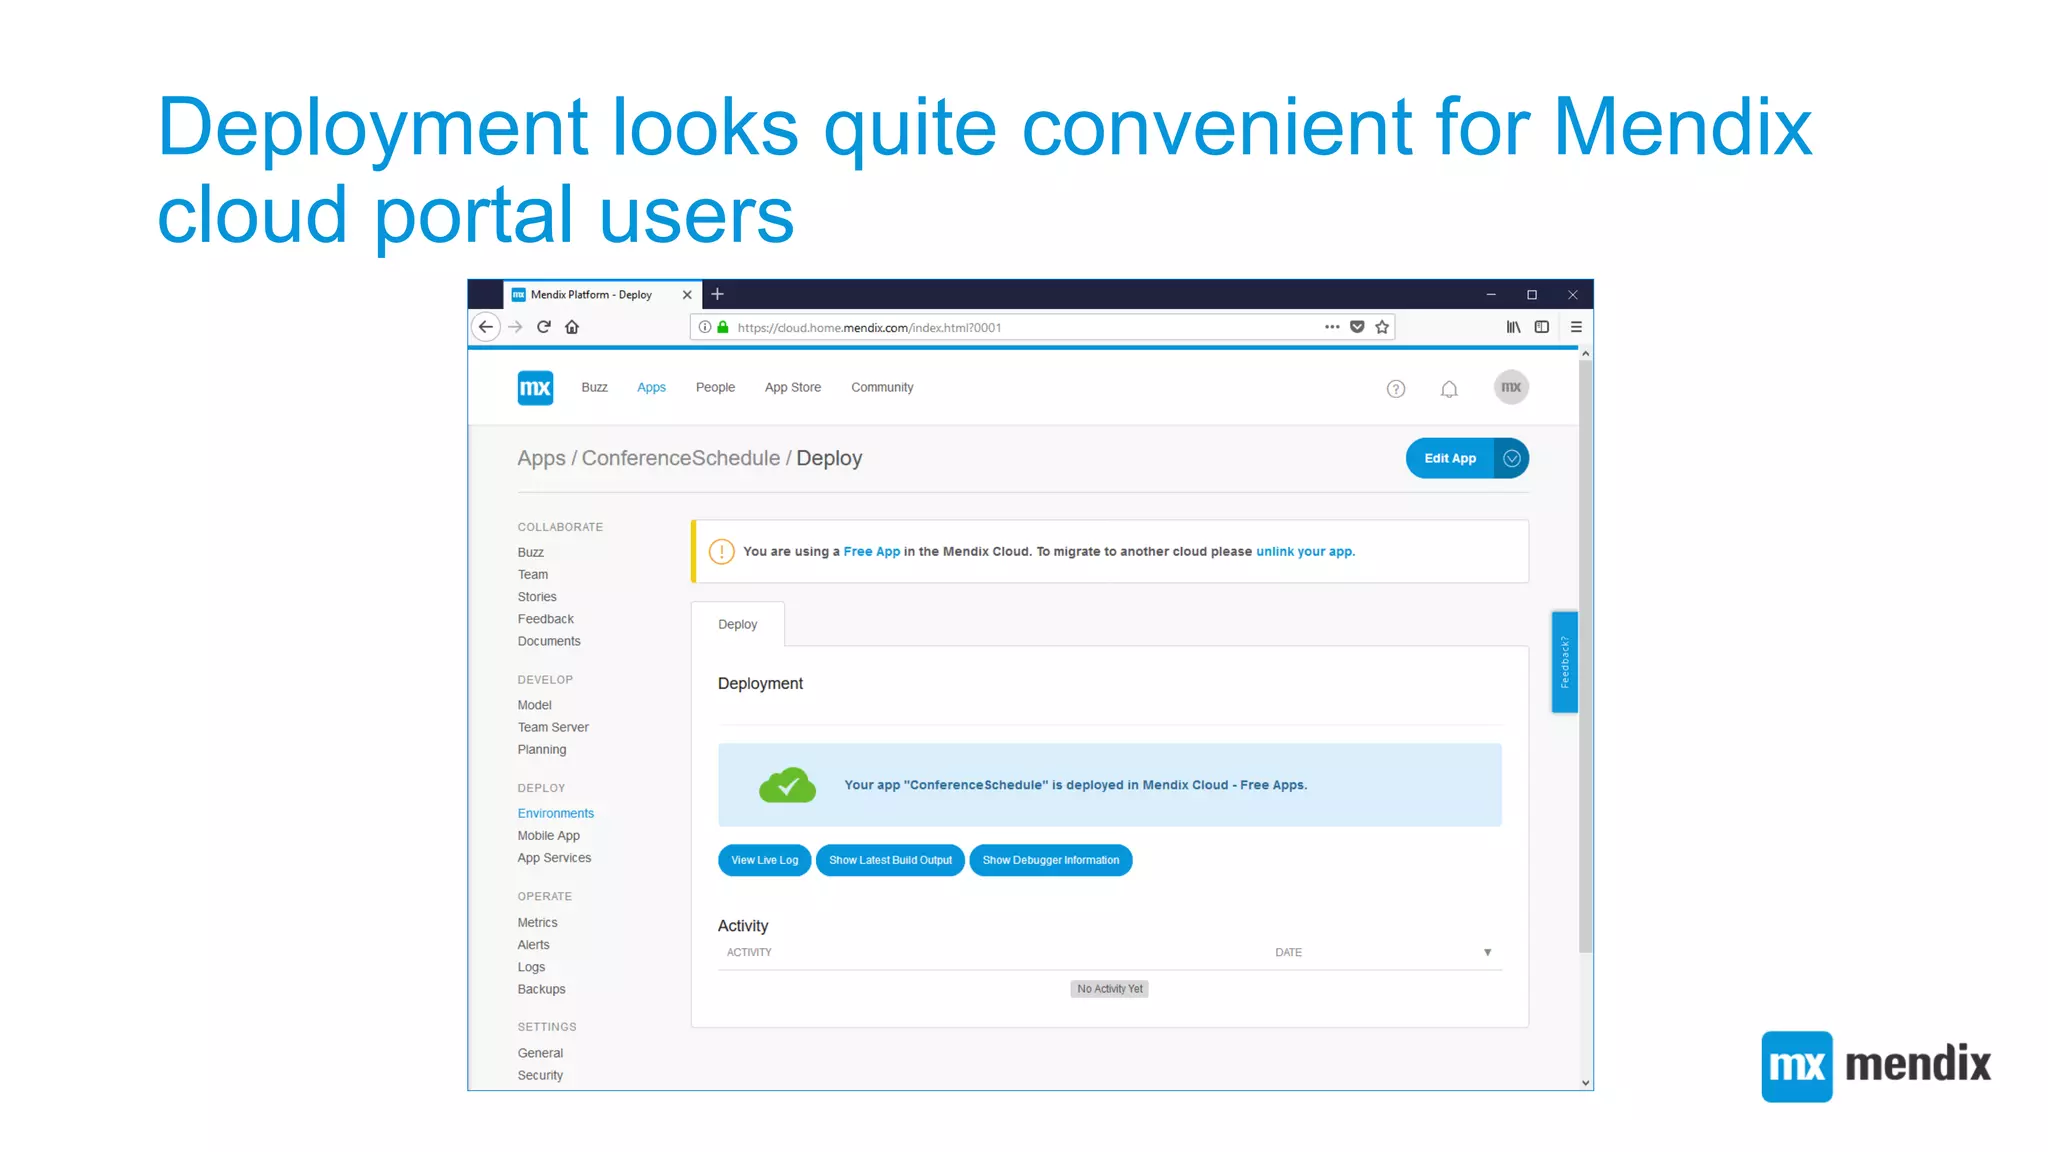This screenshot has width=2048, height=1152.
Task: Open the People top navigation item
Action: tap(715, 388)
